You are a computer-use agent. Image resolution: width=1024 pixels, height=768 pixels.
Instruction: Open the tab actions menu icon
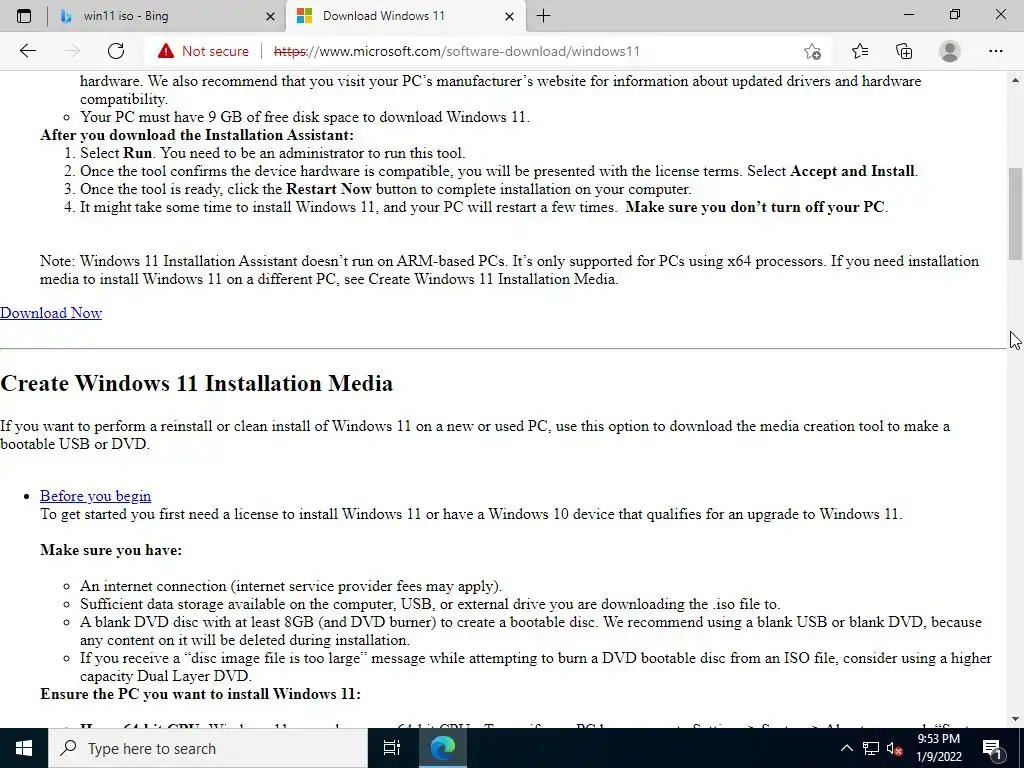(x=24, y=16)
